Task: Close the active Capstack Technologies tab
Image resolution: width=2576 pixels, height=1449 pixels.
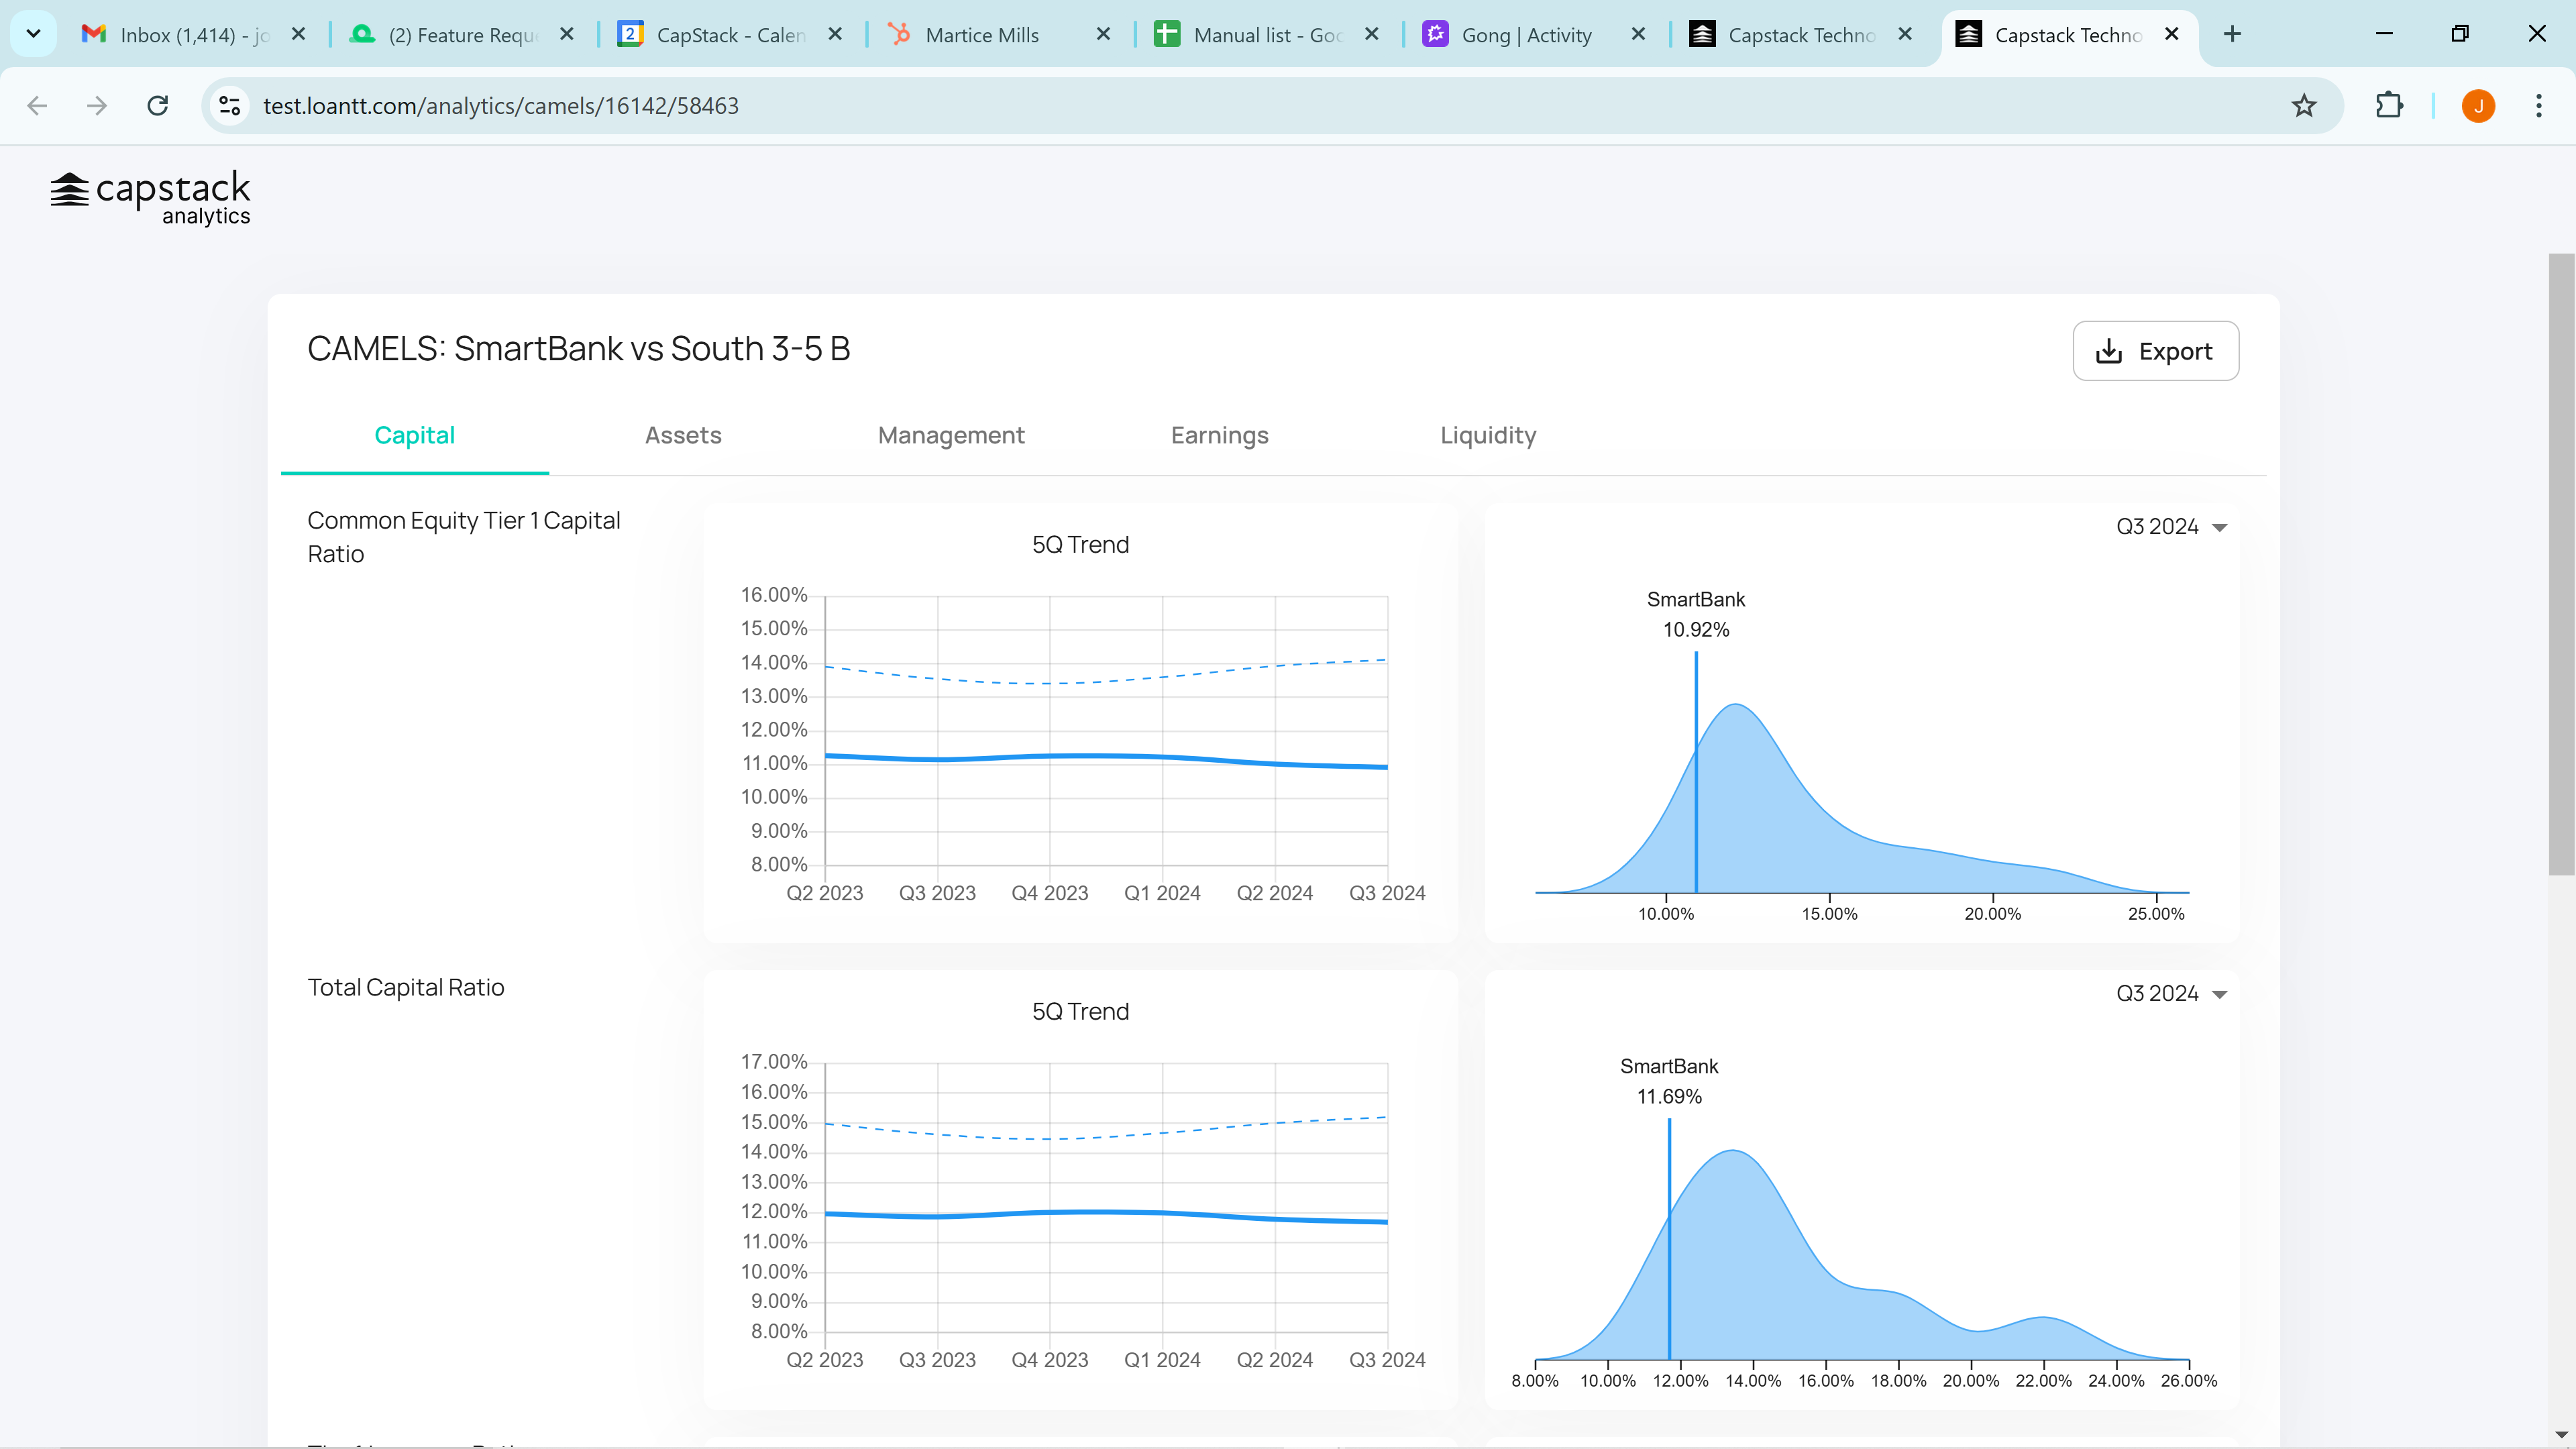Action: coord(2171,34)
